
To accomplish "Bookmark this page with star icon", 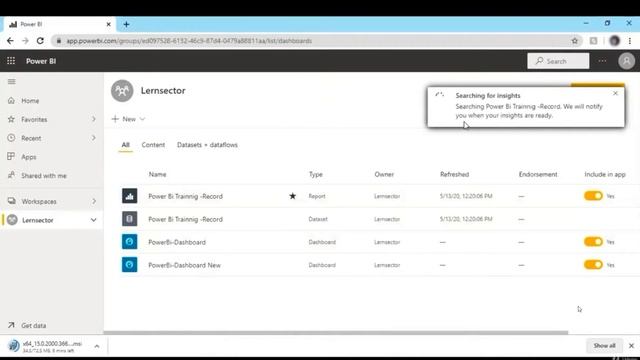I will 575,40.
